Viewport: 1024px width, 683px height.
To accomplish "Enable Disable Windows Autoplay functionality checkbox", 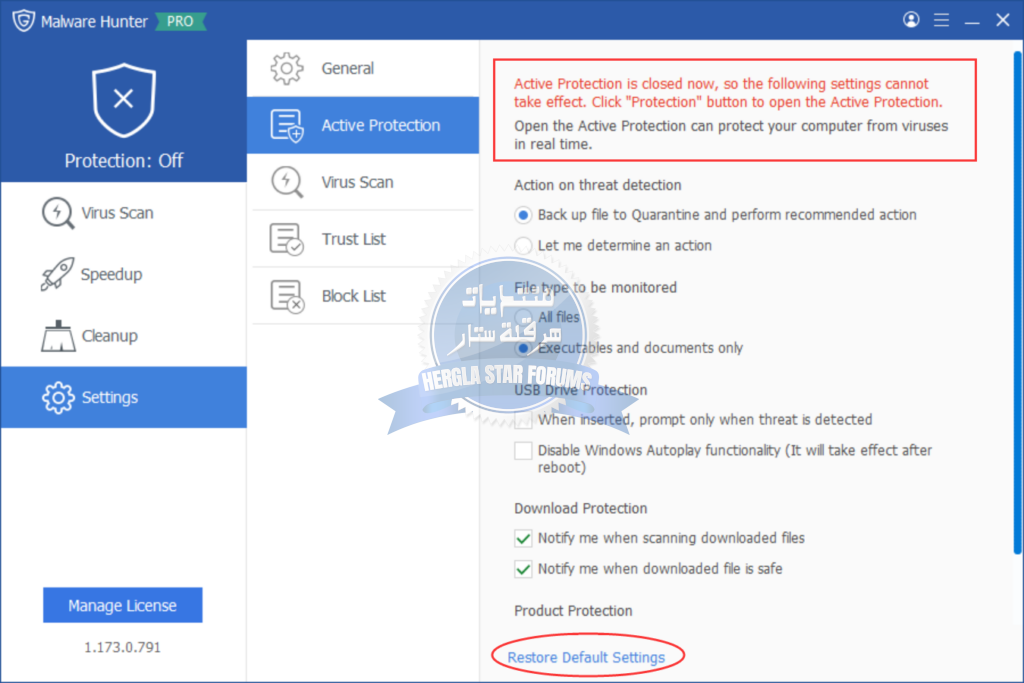I will pos(523,451).
